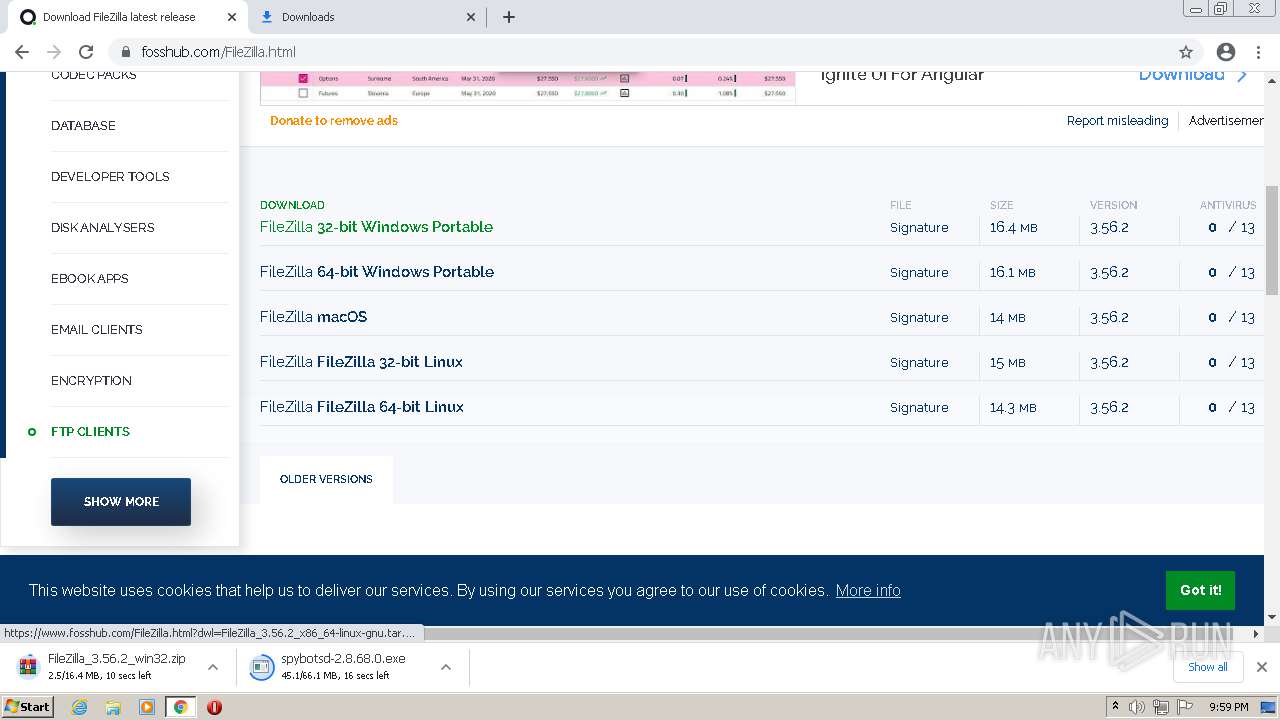View site info via the padlock icon
Viewport: 1280px width, 720px height.
(x=126, y=52)
